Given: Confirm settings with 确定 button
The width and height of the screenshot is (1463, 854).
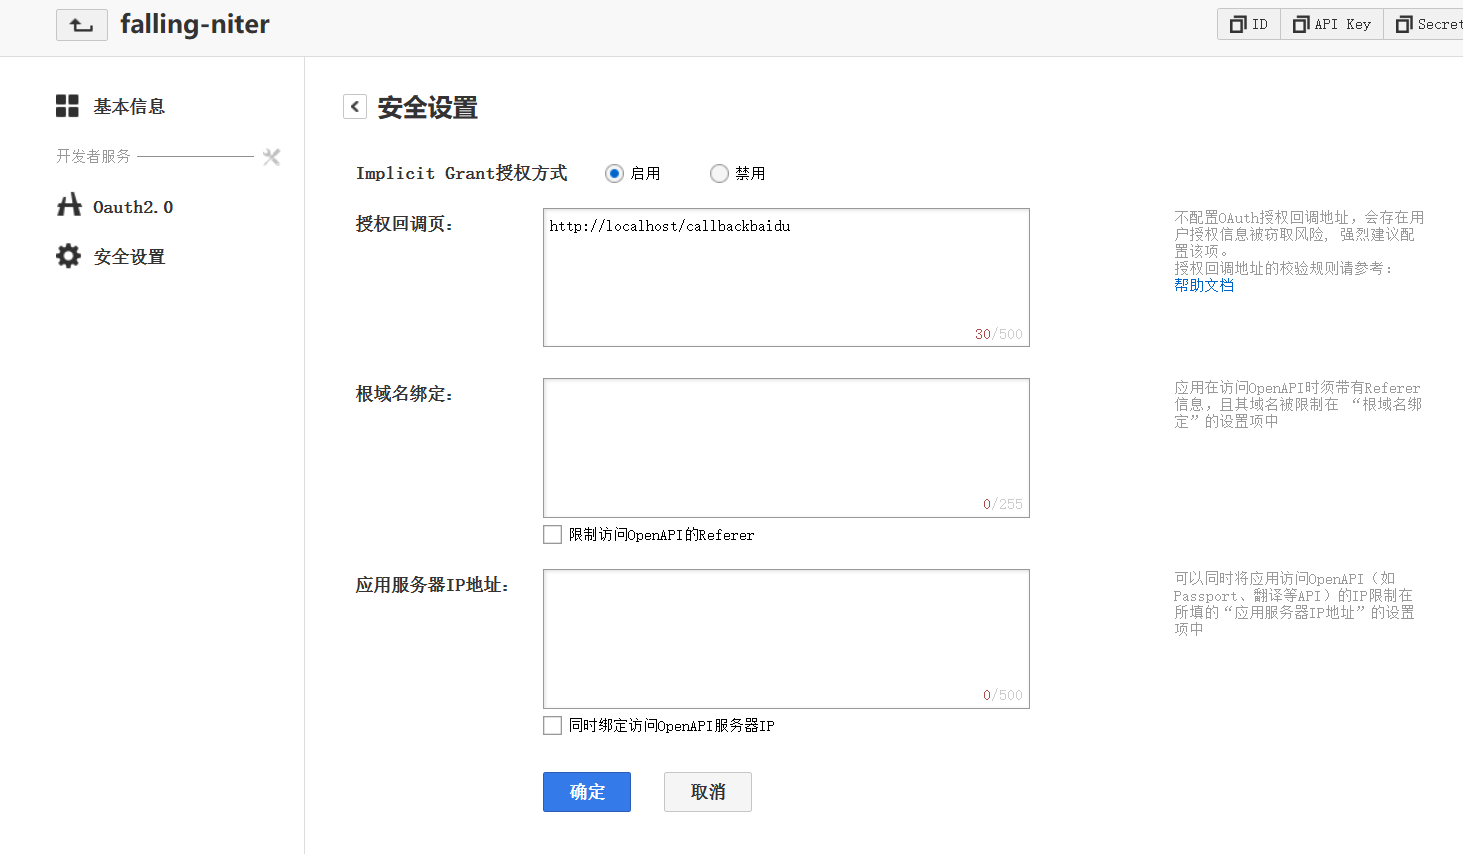Looking at the screenshot, I should pos(587,792).
